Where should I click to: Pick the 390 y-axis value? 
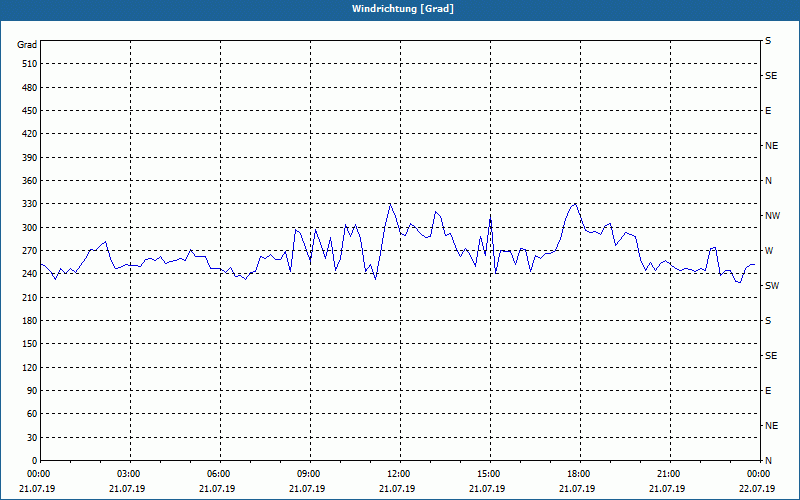(30, 158)
